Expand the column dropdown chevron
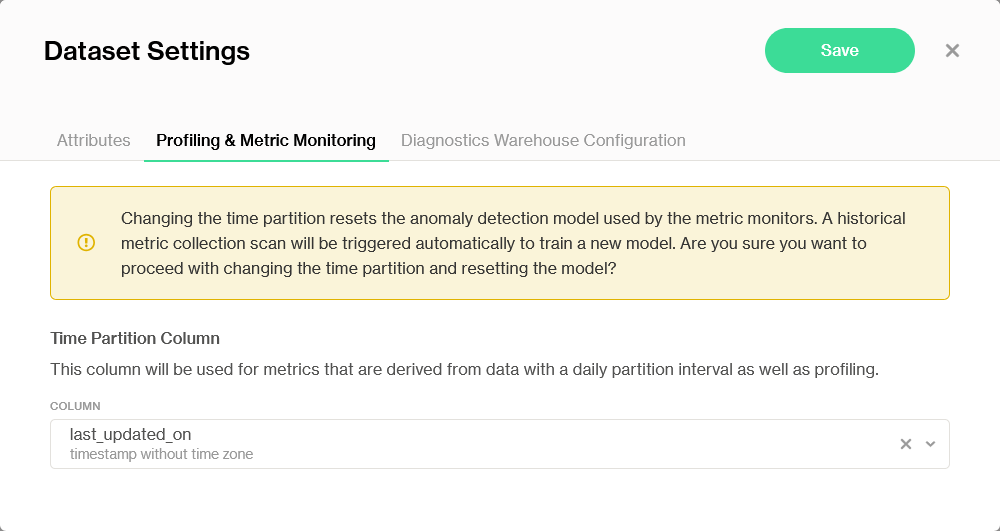The image size is (1000, 531). tap(931, 444)
